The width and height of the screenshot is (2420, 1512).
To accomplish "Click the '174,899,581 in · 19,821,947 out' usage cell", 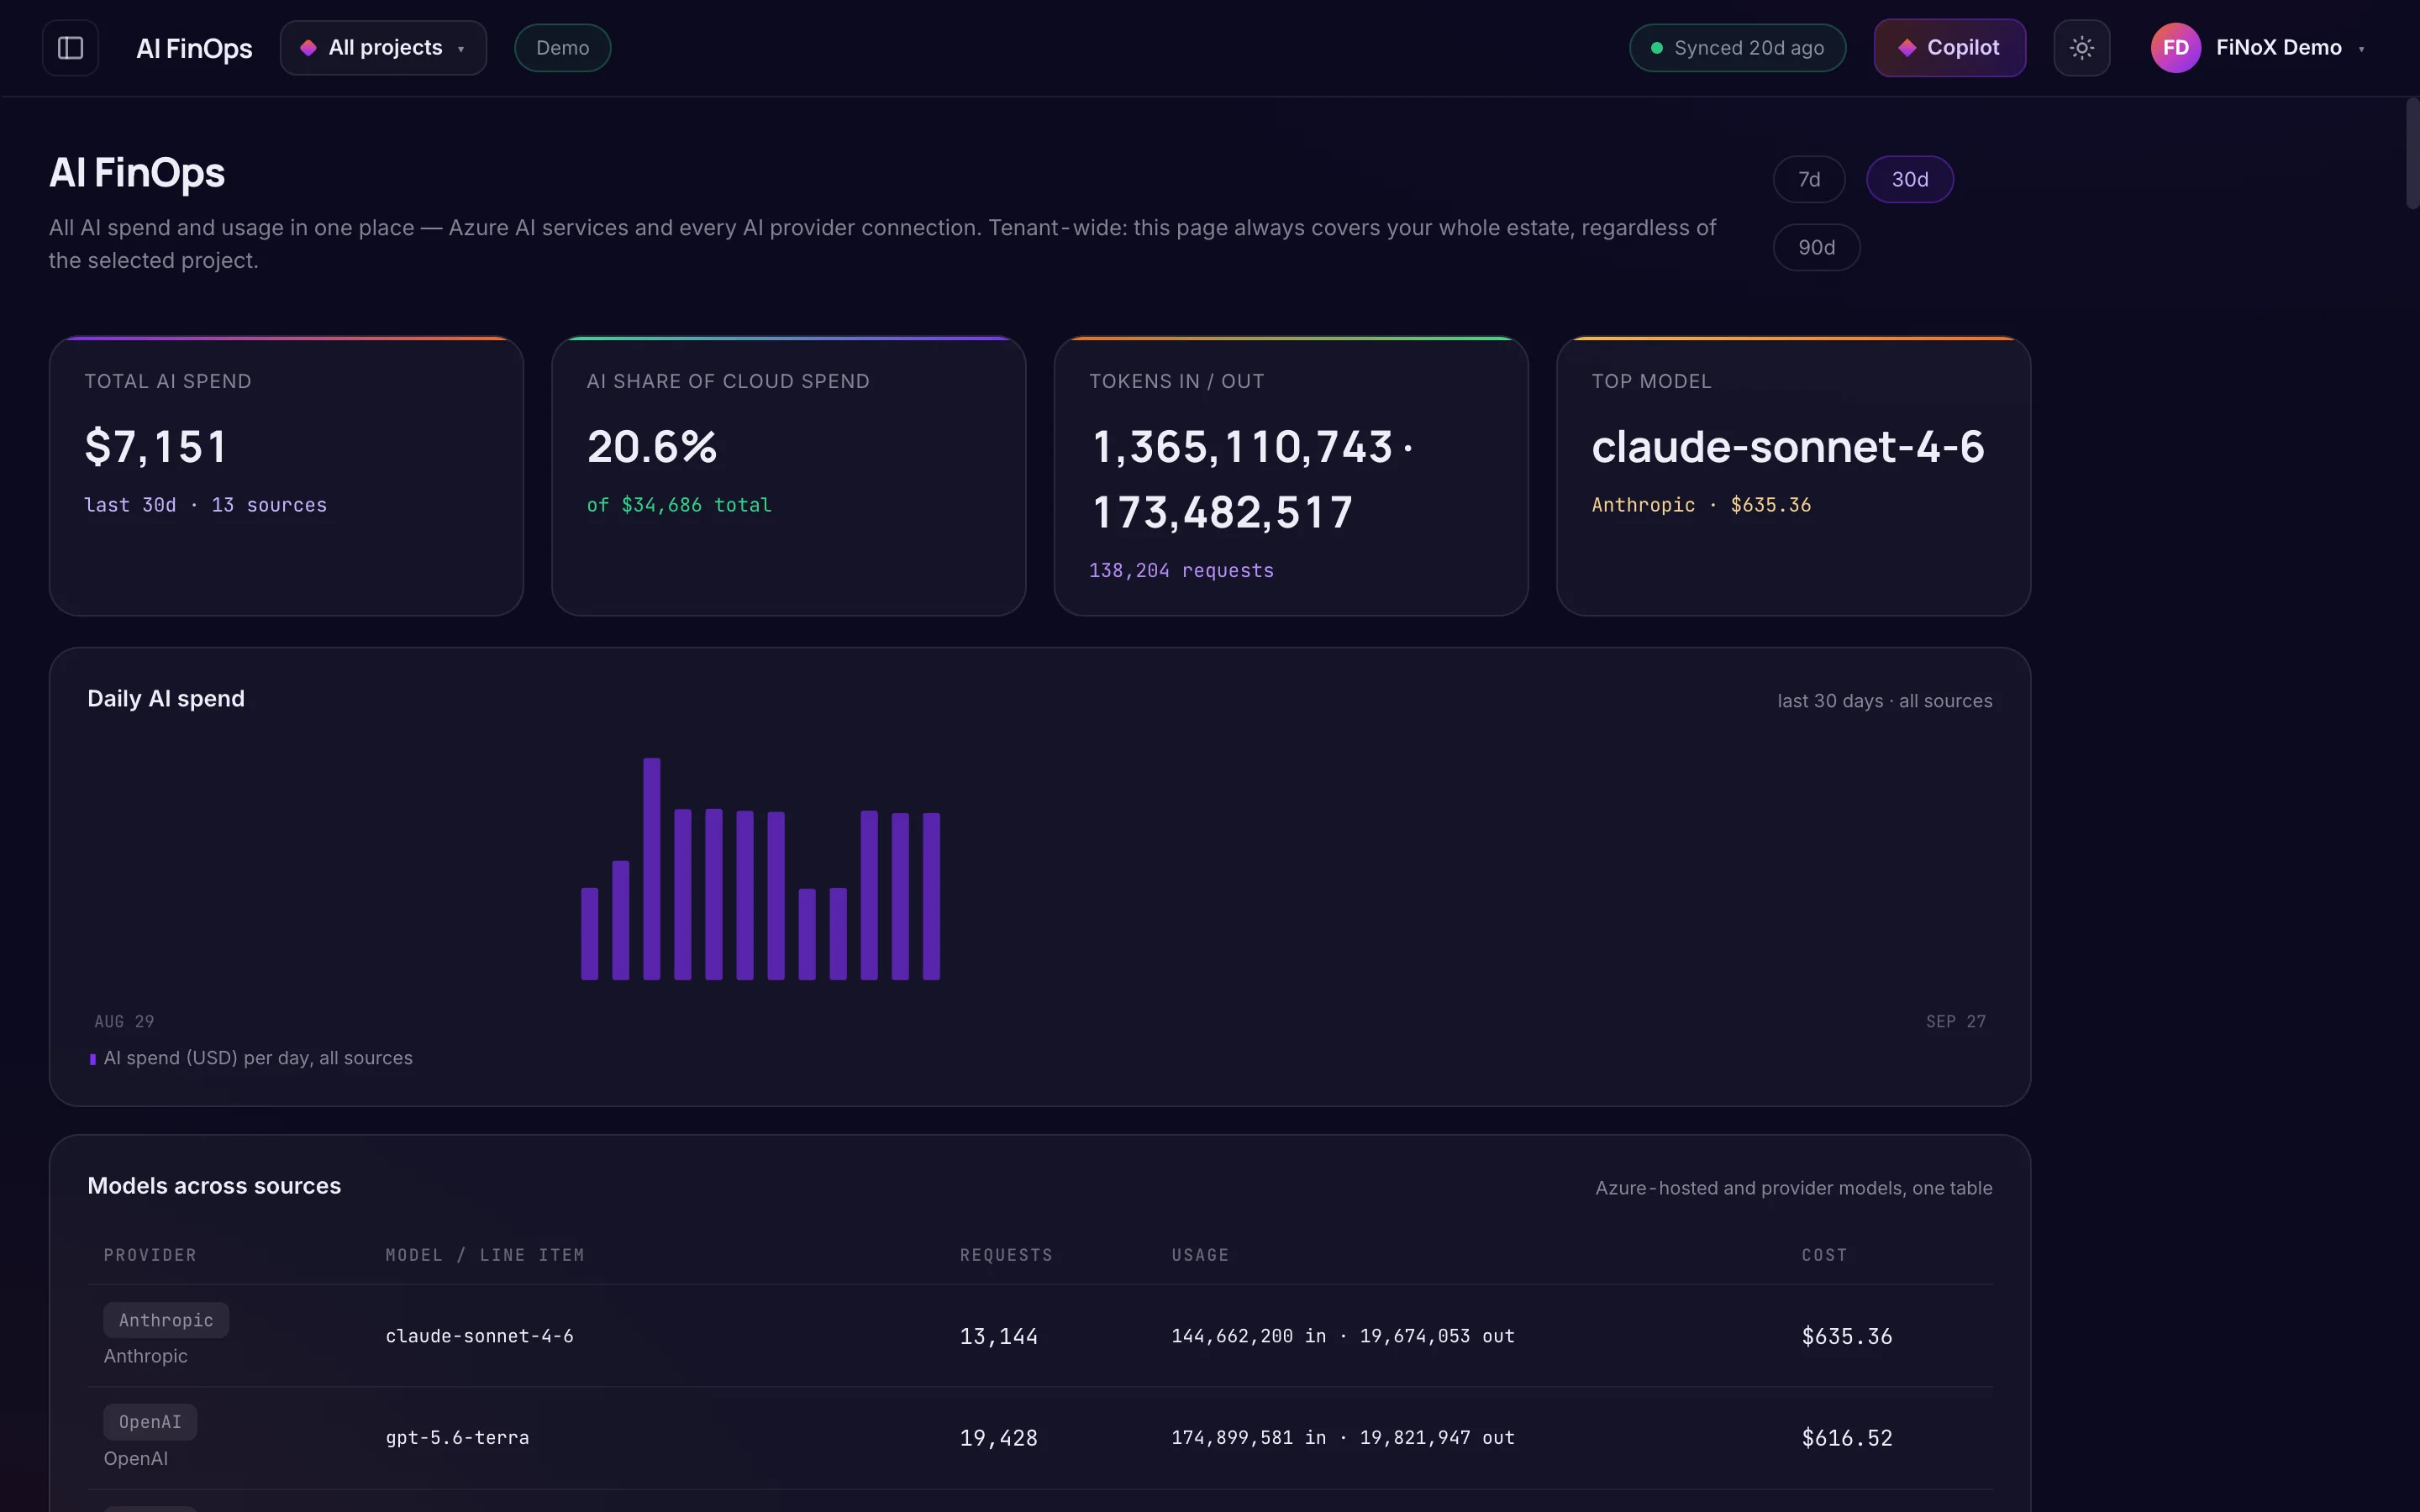I will click(x=1343, y=1438).
